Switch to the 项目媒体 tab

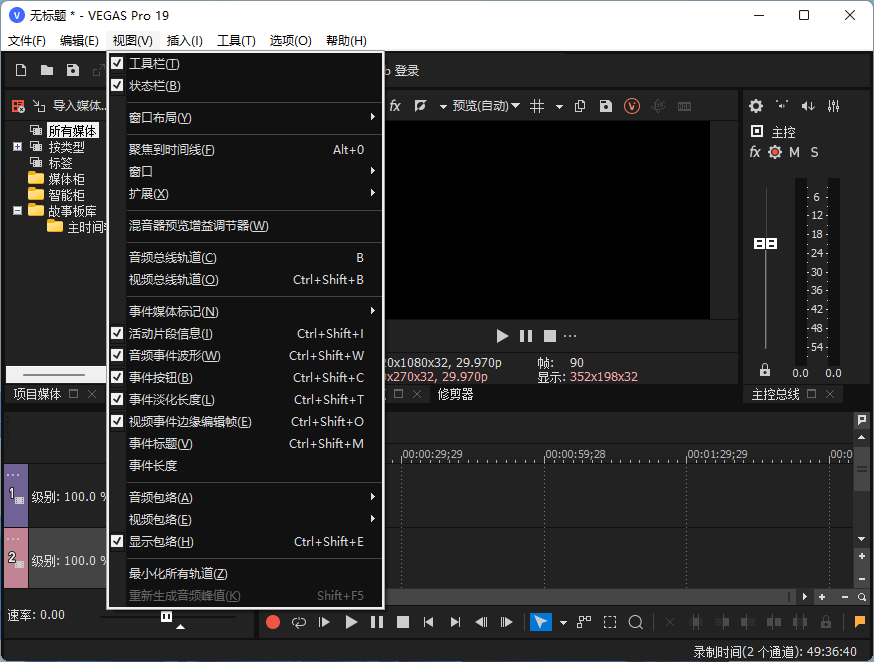coord(37,394)
